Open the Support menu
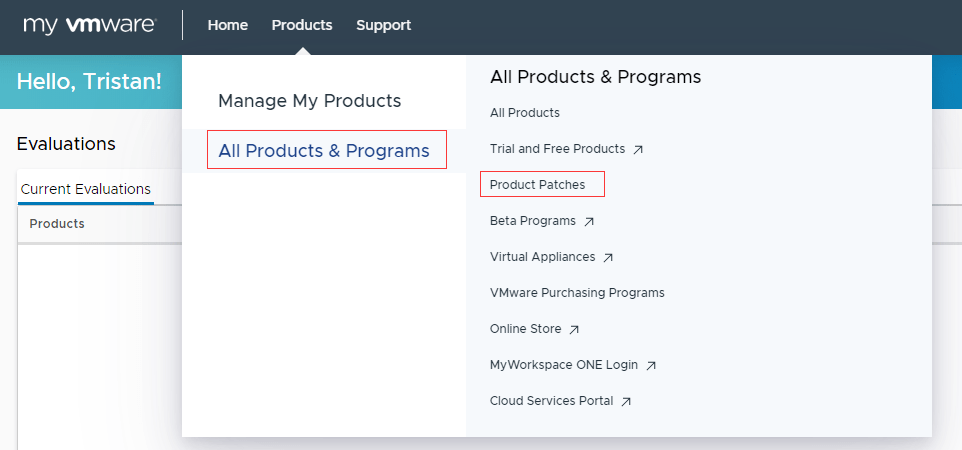 383,25
